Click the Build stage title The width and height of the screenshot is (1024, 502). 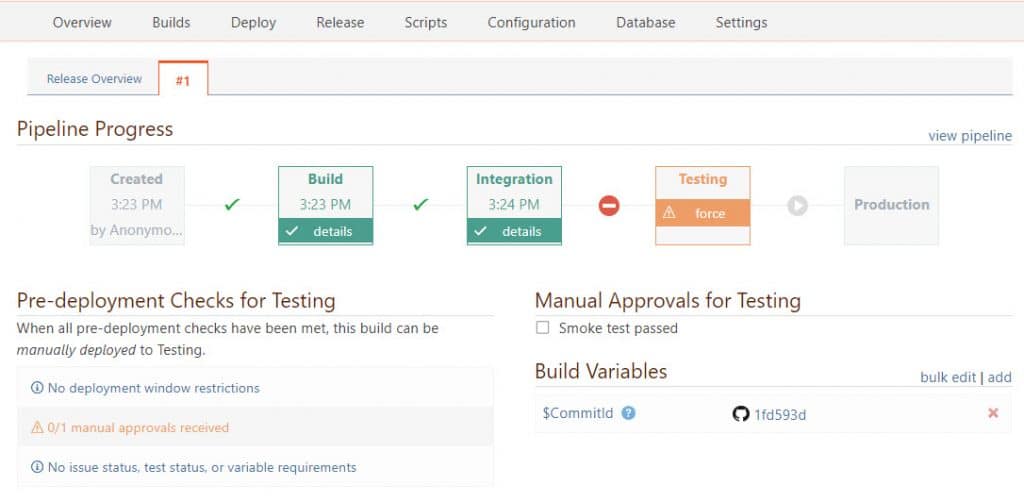(325, 179)
